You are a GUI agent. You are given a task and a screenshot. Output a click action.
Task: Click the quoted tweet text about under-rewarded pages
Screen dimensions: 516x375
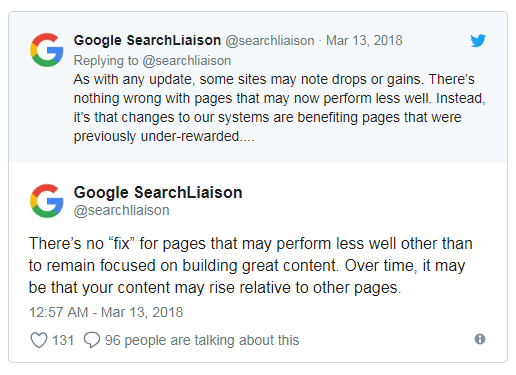pyautogui.click(x=279, y=108)
